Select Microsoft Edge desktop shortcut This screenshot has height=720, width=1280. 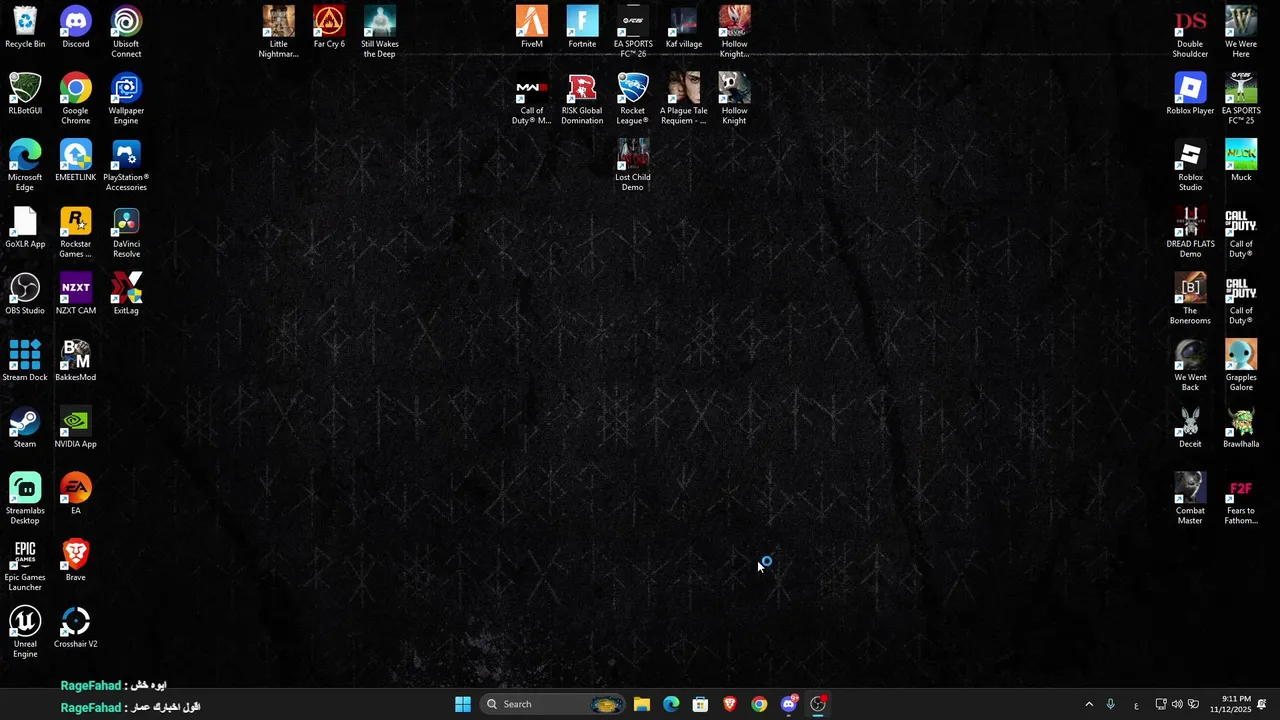point(25,166)
